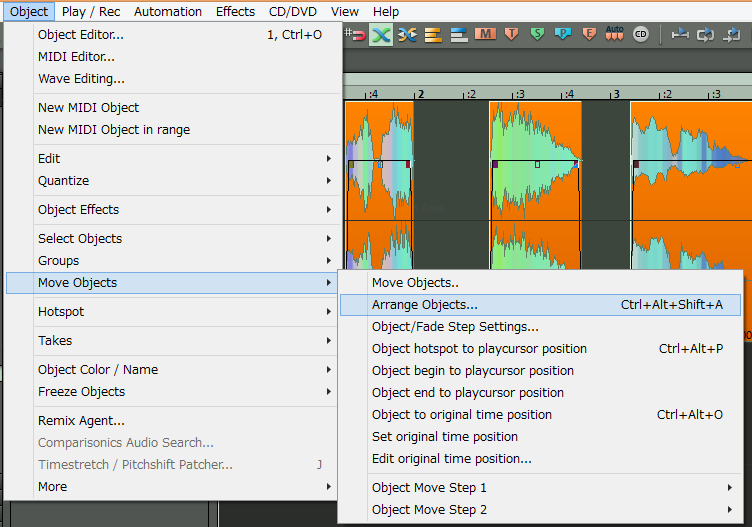Open the crossfade editor icon with arrows
The width and height of the screenshot is (752, 527).
click(407, 35)
